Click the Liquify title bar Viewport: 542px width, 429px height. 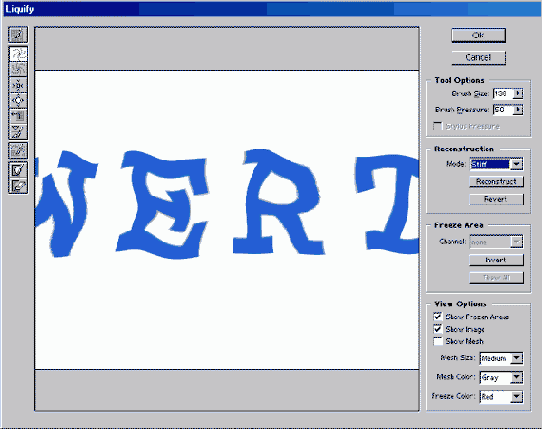[272, 9]
